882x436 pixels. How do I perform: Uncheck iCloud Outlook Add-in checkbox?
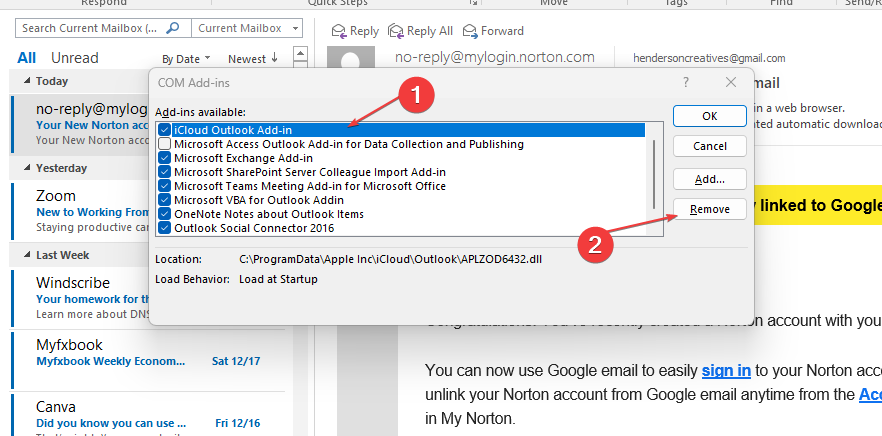tap(165, 130)
